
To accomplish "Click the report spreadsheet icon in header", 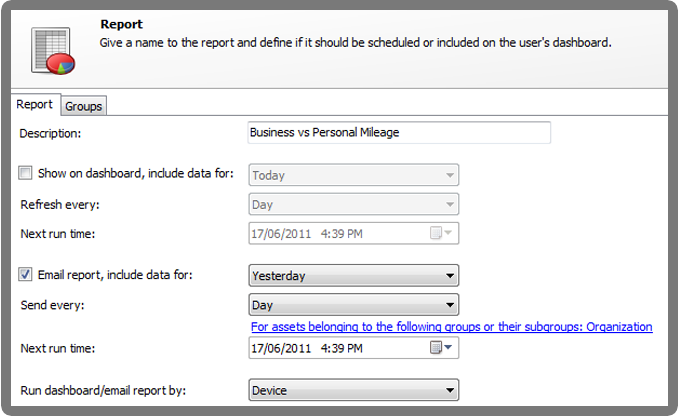I will [x=51, y=49].
